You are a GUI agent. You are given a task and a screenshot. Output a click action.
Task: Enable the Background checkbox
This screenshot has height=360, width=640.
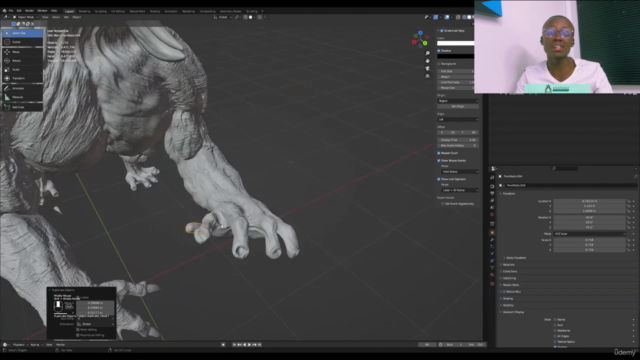tap(439, 64)
